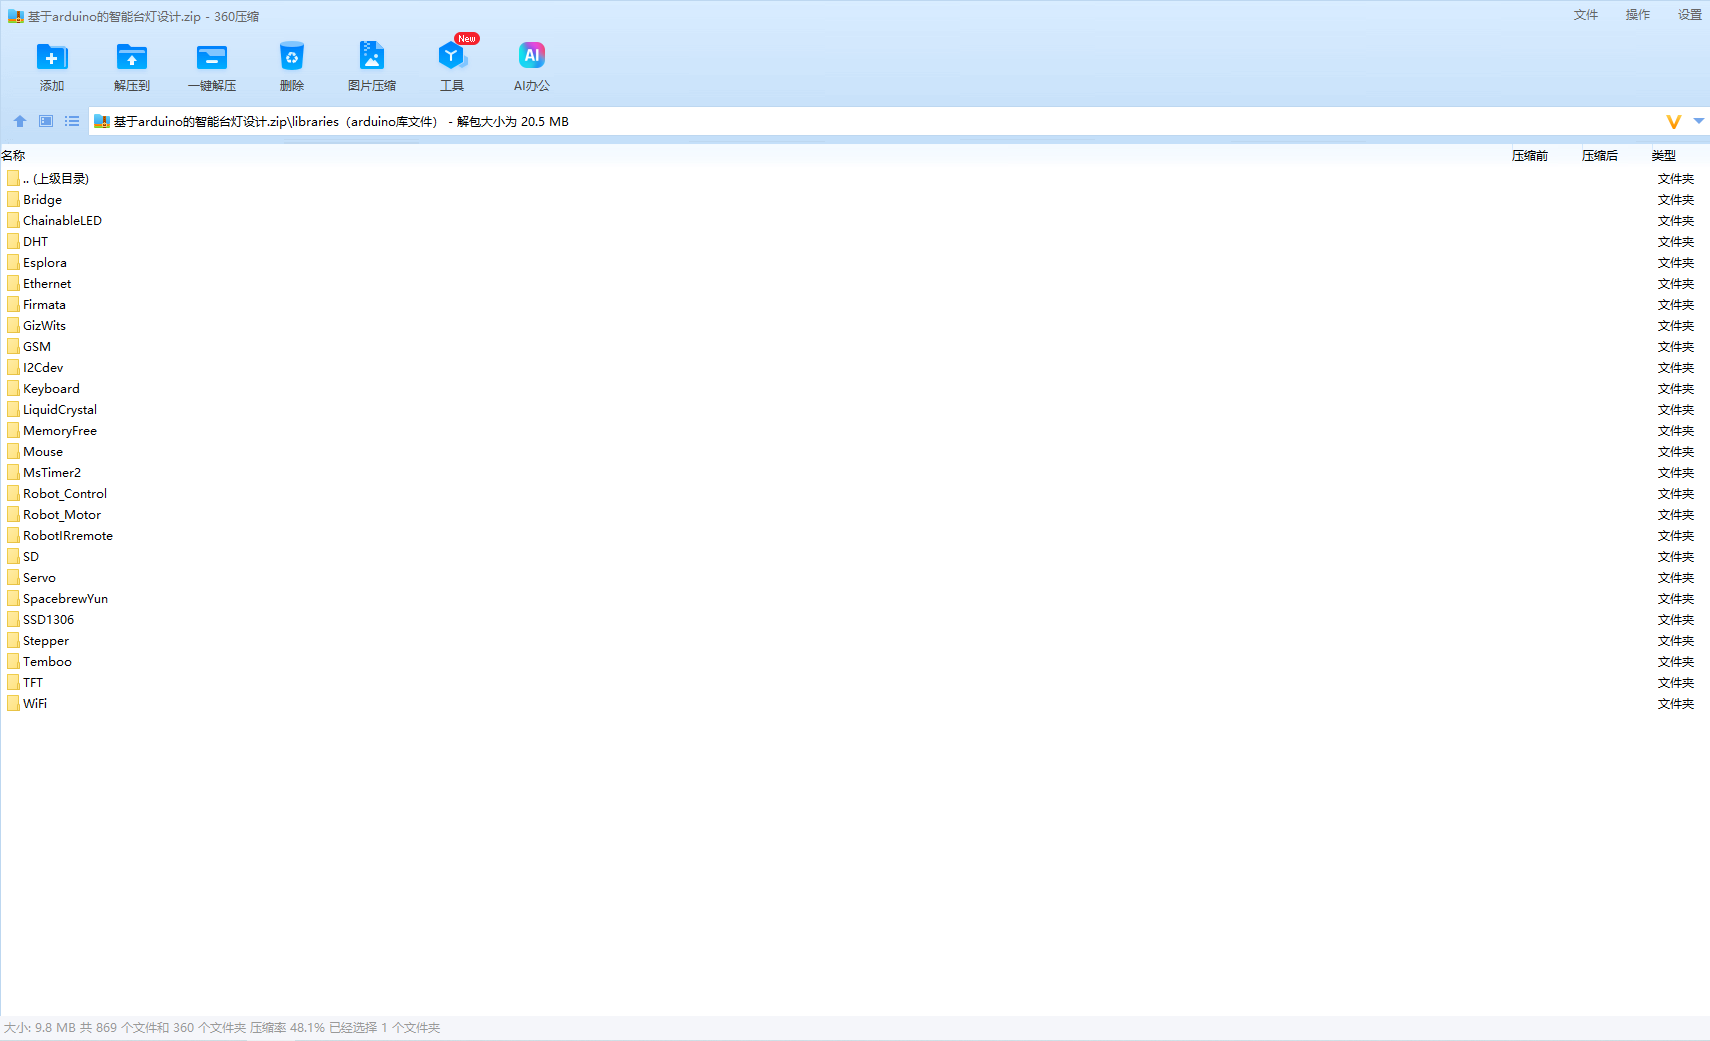Viewport: 1710px width, 1041px height.
Task: Switch to list view mode icon
Action: point(72,121)
